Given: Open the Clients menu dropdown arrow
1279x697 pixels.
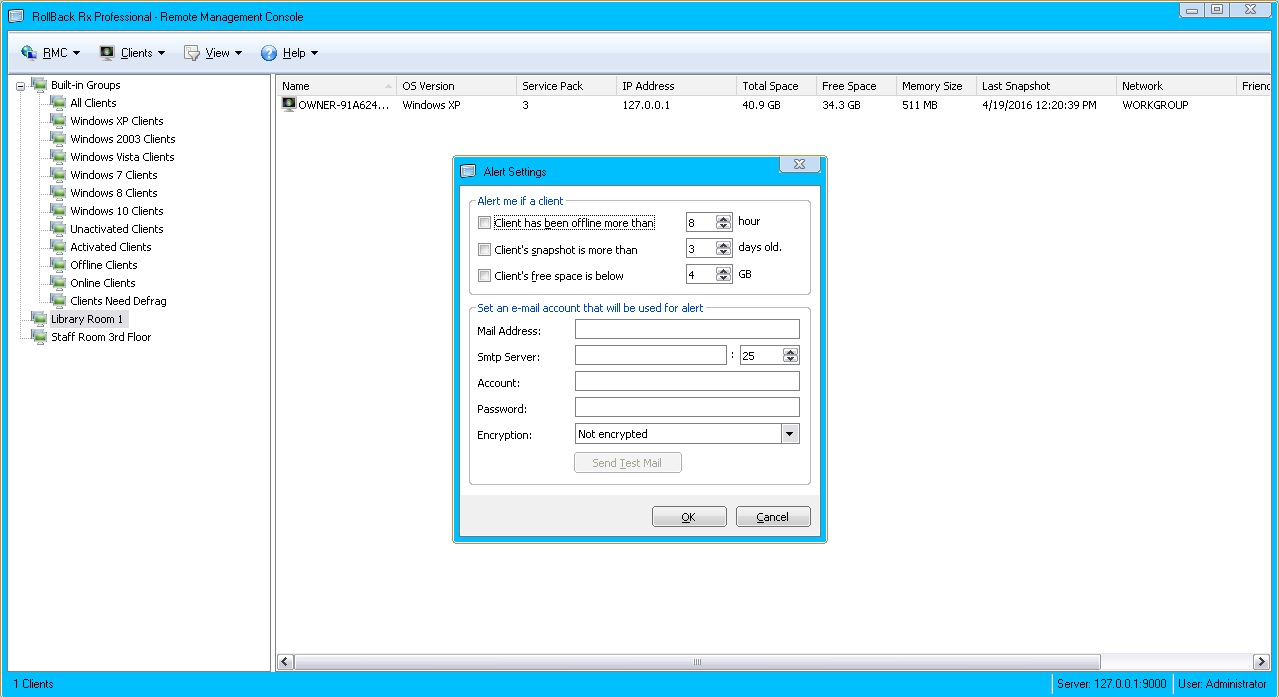Looking at the screenshot, I should pyautogui.click(x=161, y=53).
